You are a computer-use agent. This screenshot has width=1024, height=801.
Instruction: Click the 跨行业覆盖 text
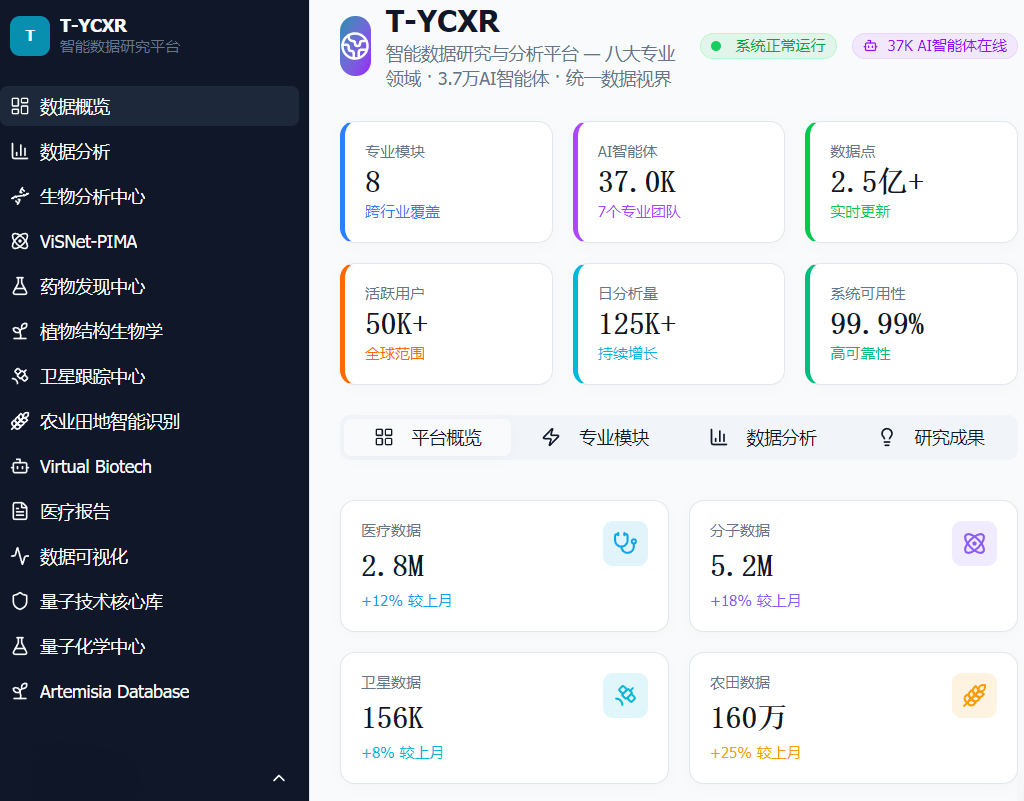(x=402, y=212)
